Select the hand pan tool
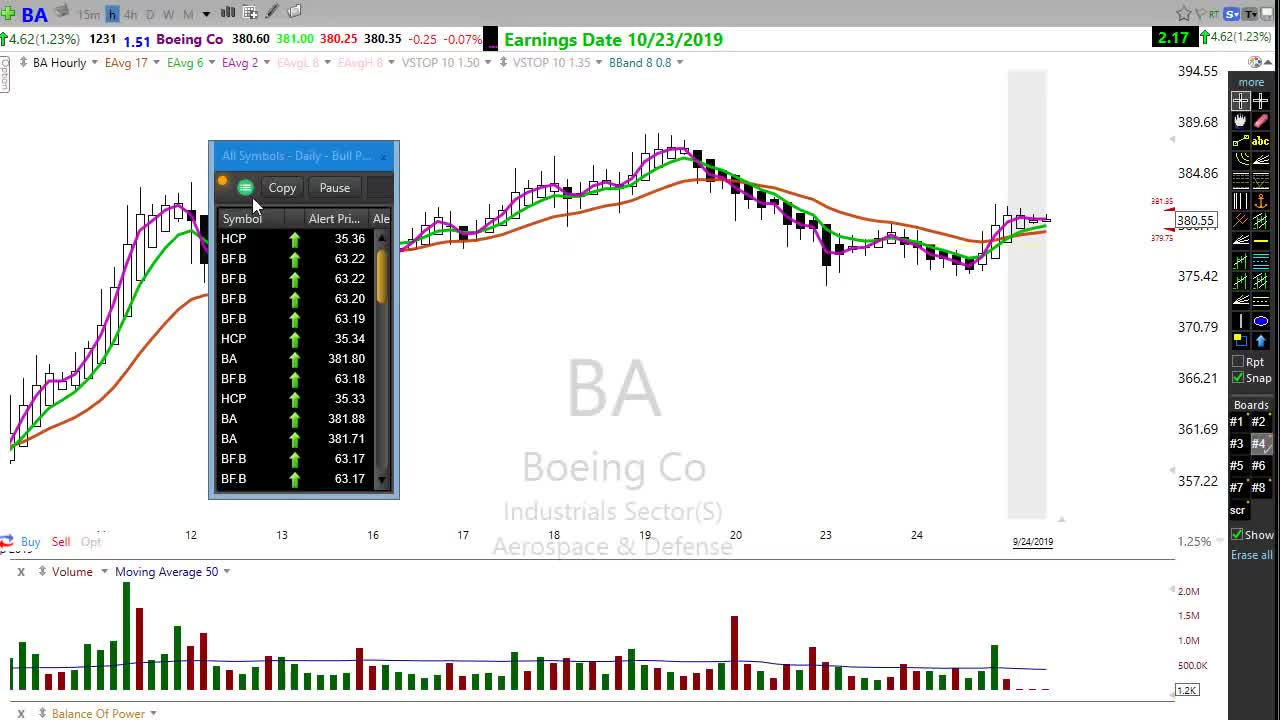Image resolution: width=1280 pixels, height=720 pixels. [x=1240, y=121]
